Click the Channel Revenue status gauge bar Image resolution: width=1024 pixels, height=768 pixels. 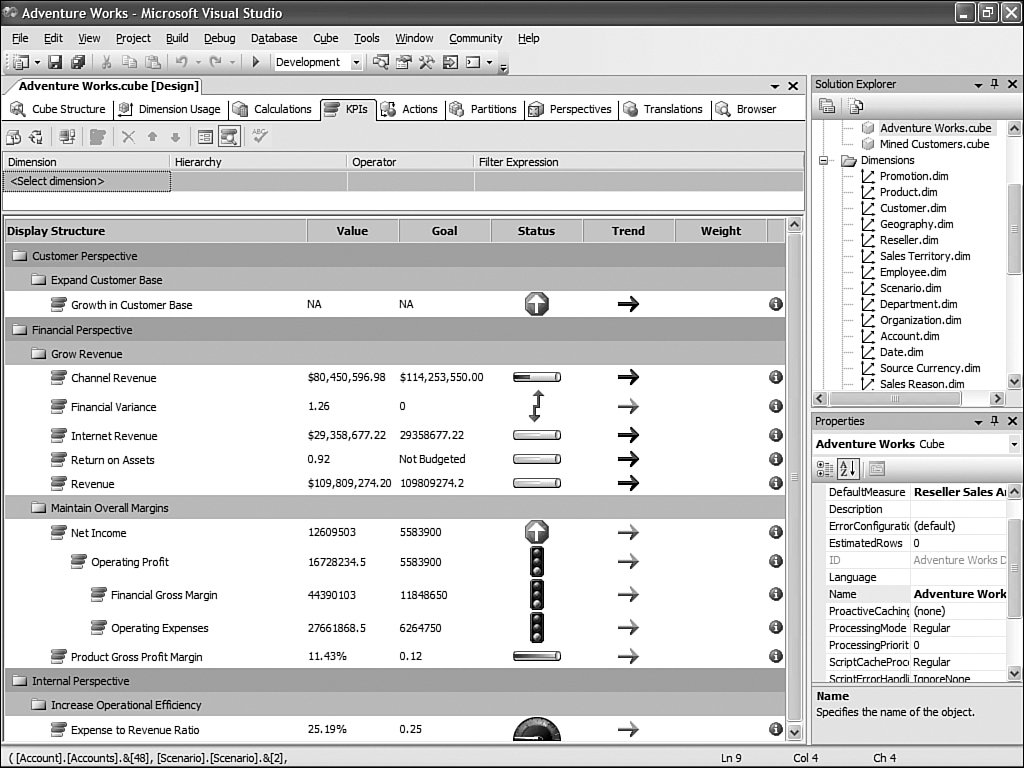point(537,377)
